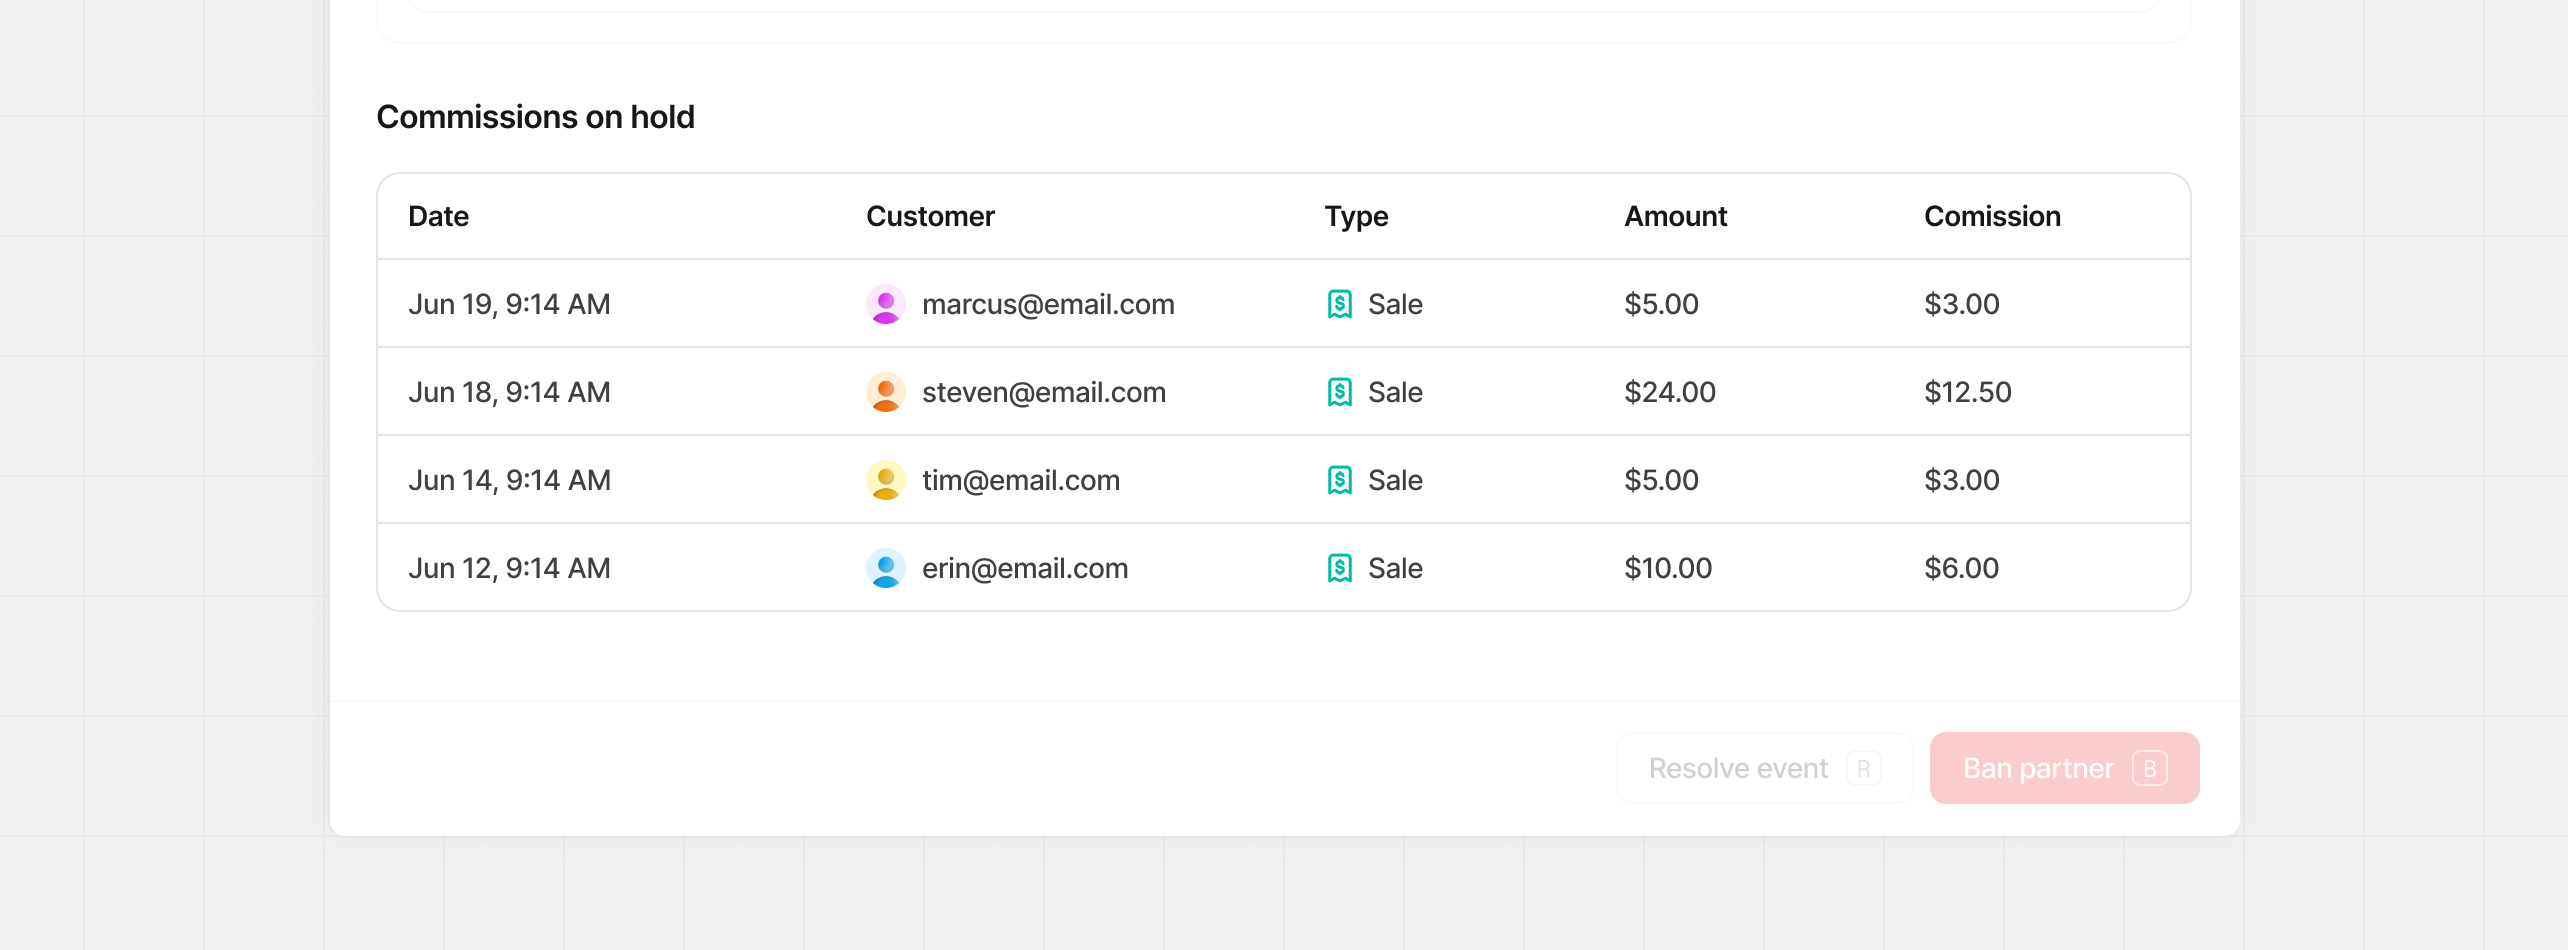Click the Amount column header
2568x950 pixels.
(1675, 216)
